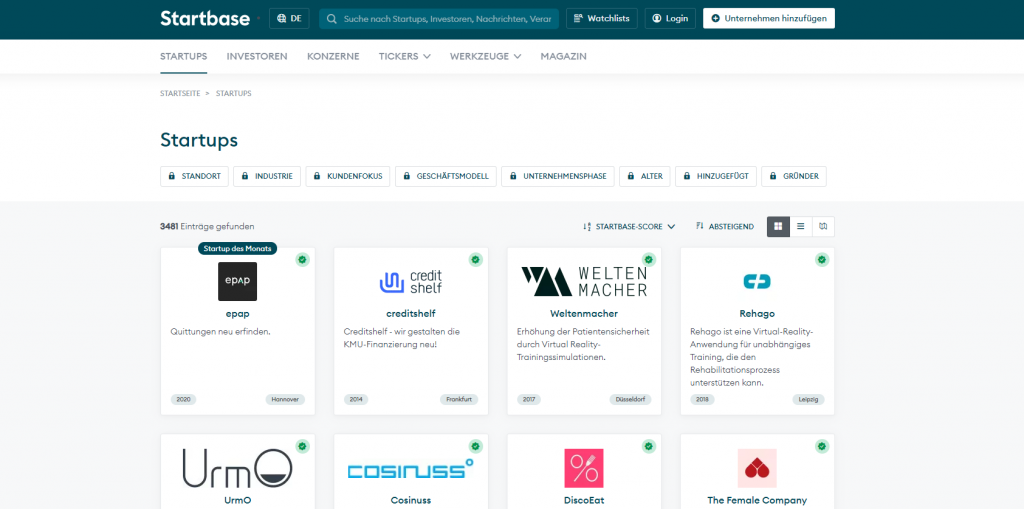
Task: Expand the WERKZEUGE menu
Action: [485, 56]
